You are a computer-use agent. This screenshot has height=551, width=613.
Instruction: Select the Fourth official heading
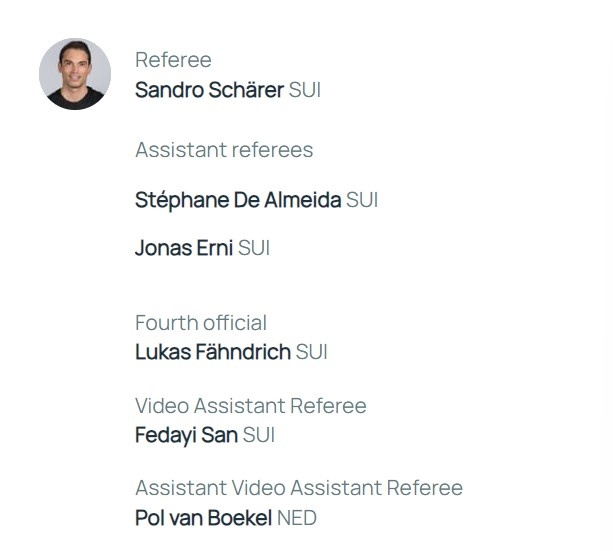coord(201,323)
